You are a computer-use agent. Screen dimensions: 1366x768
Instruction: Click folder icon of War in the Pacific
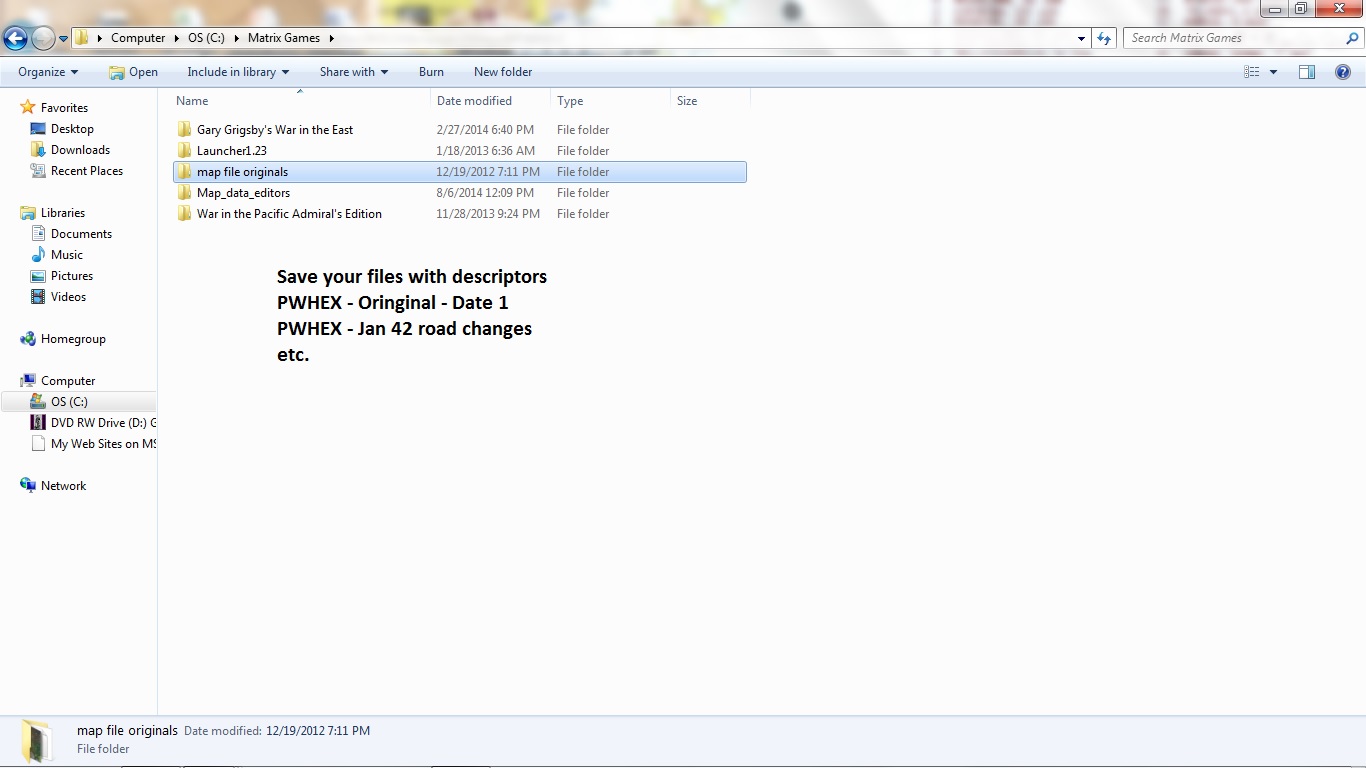coord(184,214)
